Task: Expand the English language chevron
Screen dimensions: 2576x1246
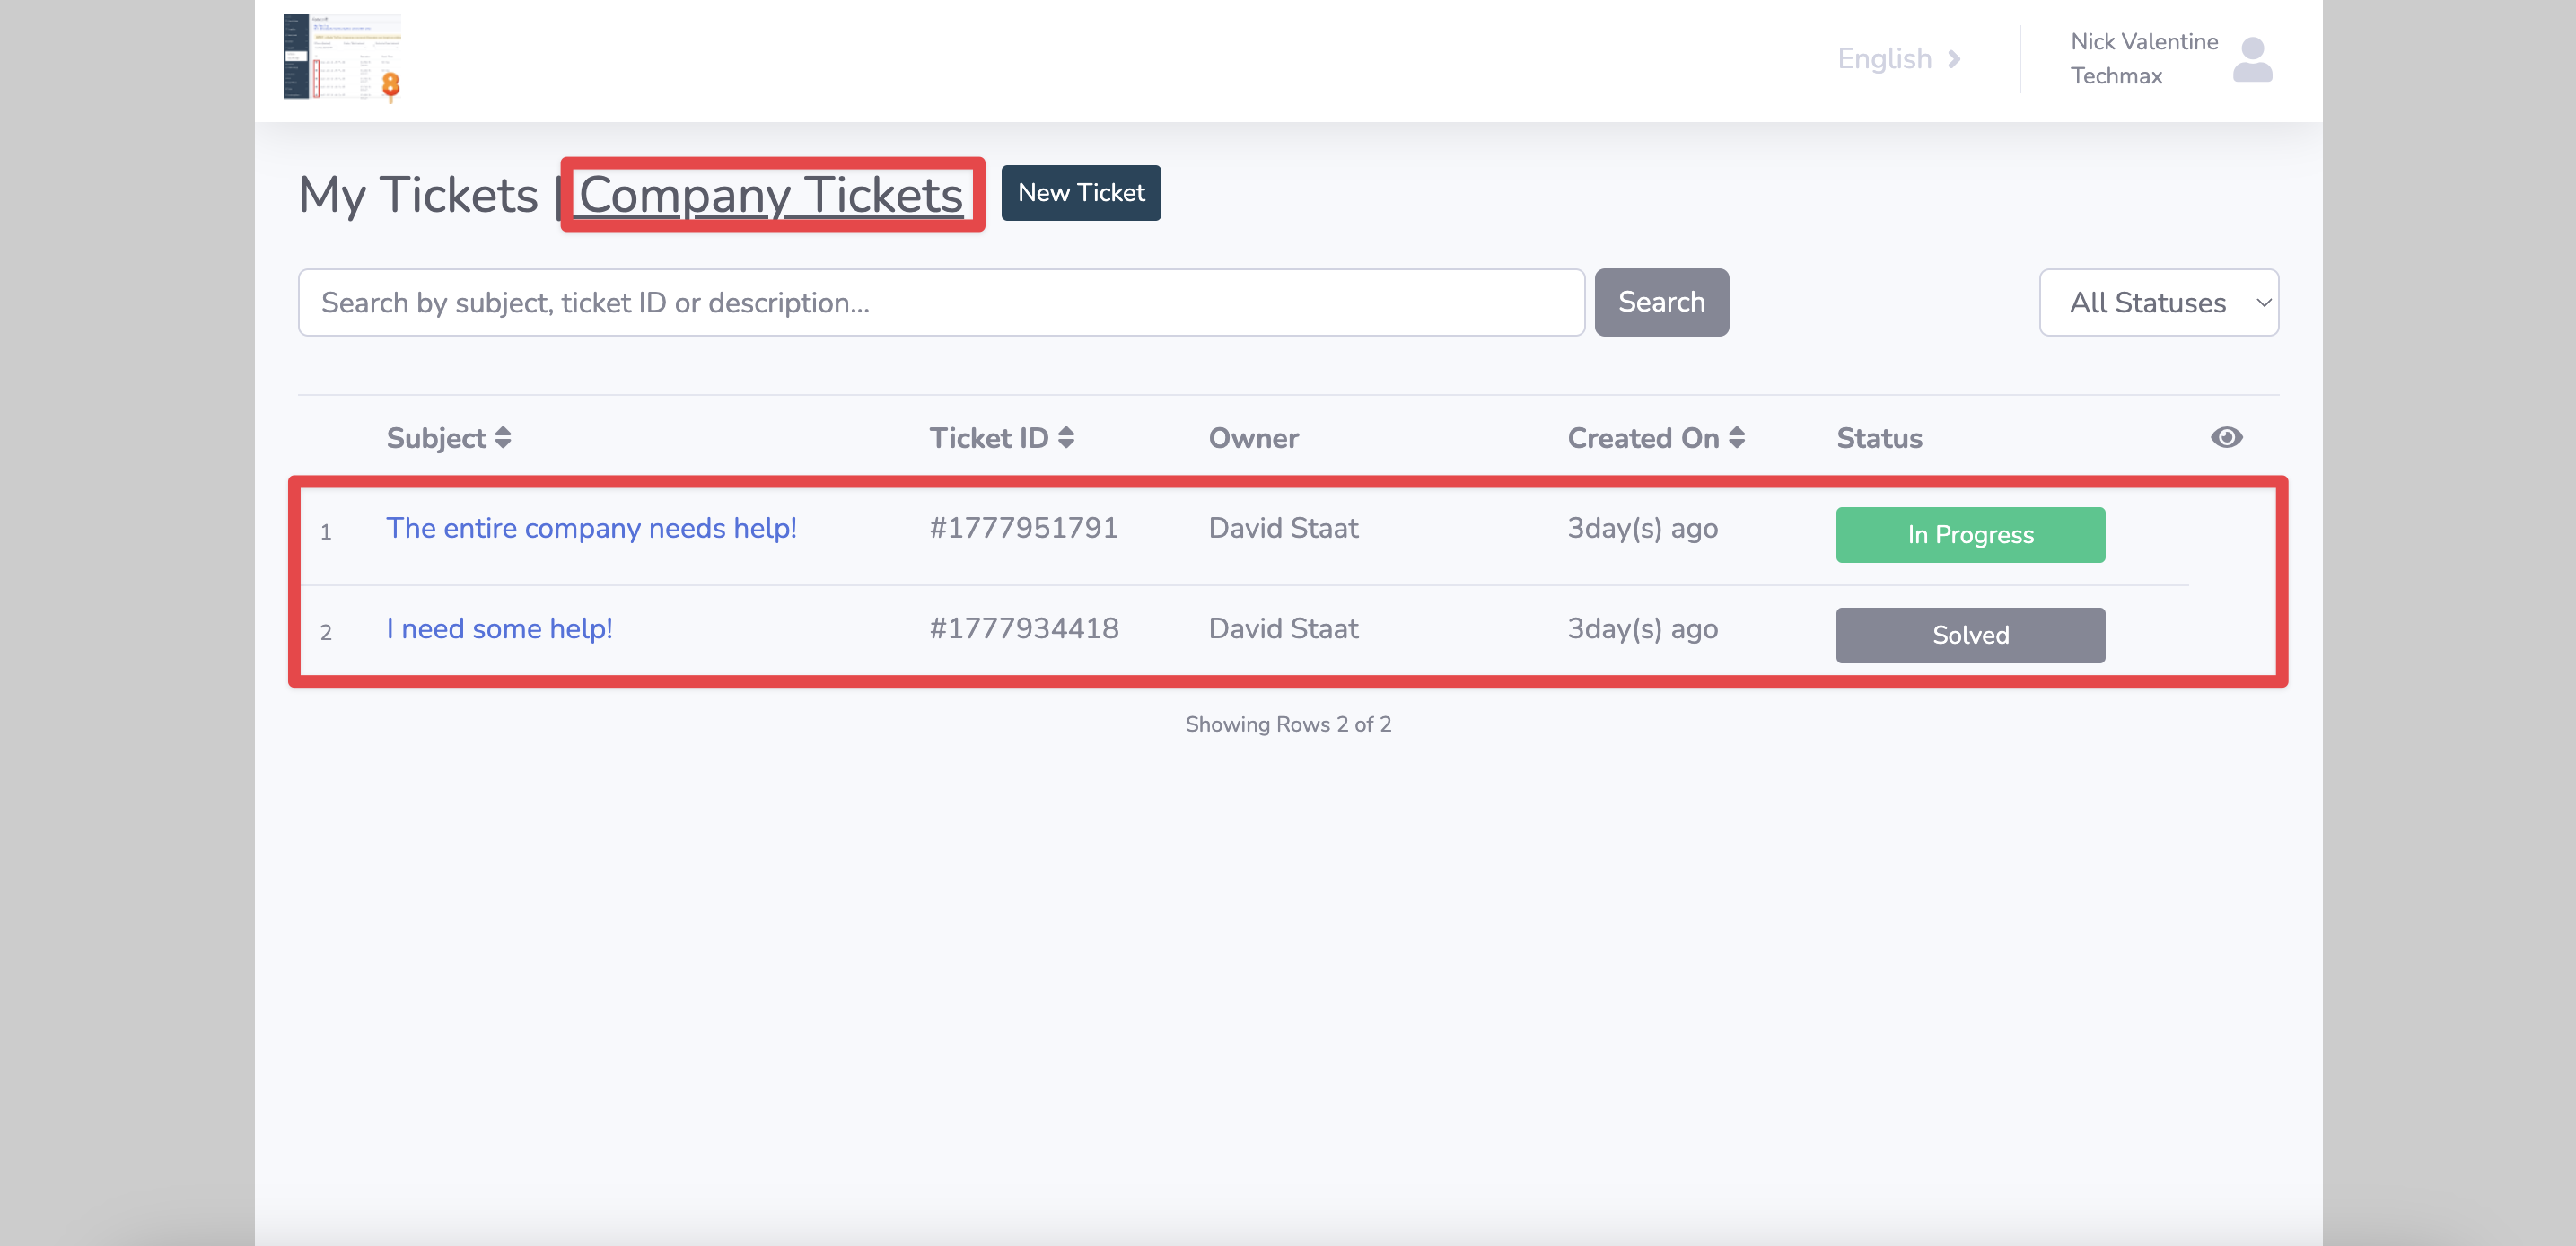Action: [1953, 59]
